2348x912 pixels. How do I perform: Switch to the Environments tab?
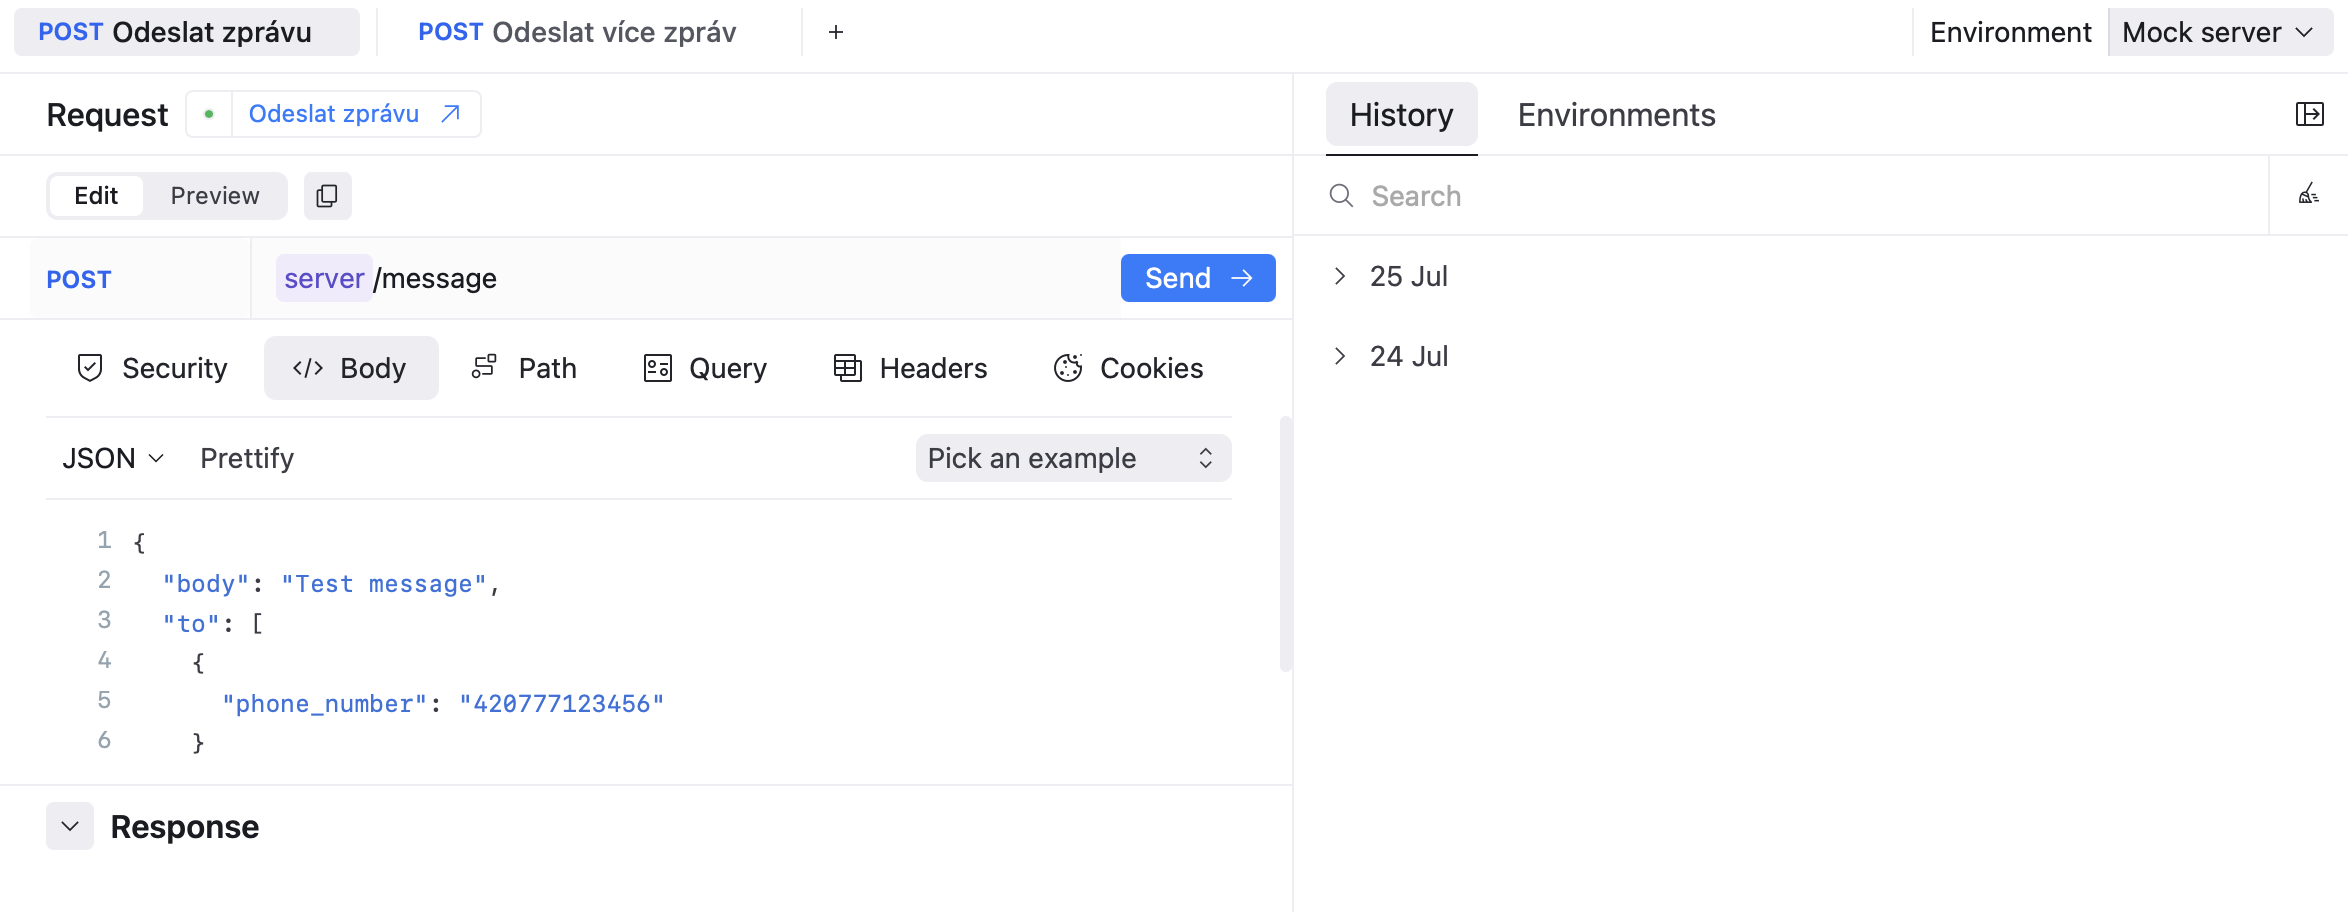1616,115
